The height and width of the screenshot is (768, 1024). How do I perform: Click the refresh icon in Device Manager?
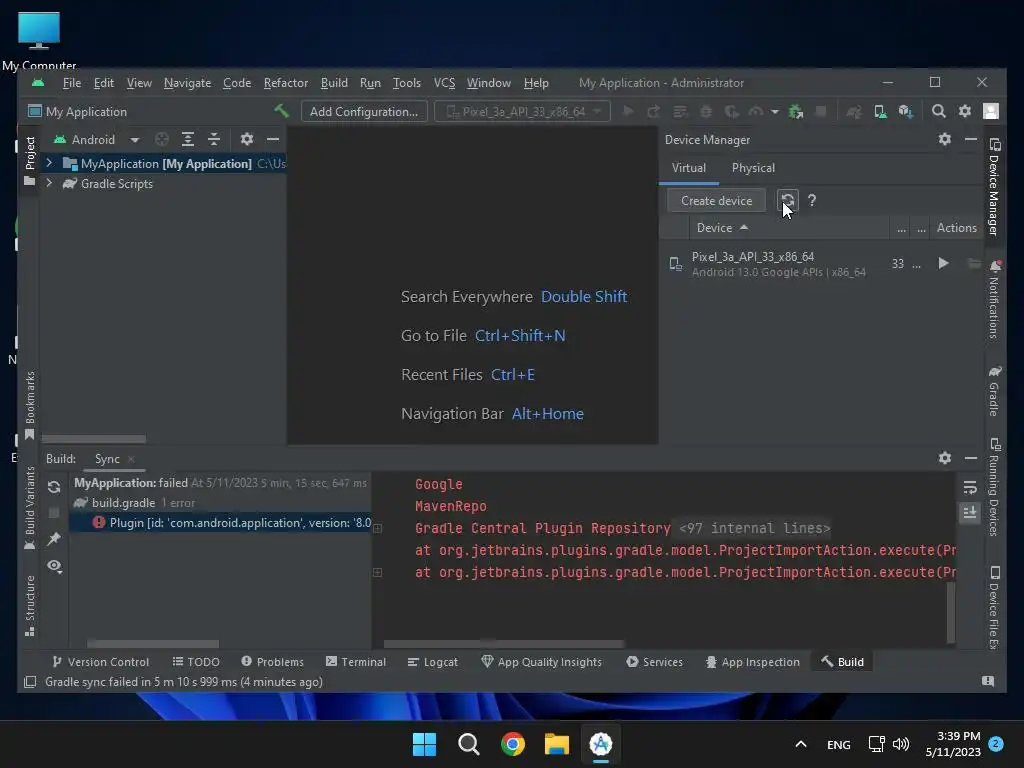(788, 200)
